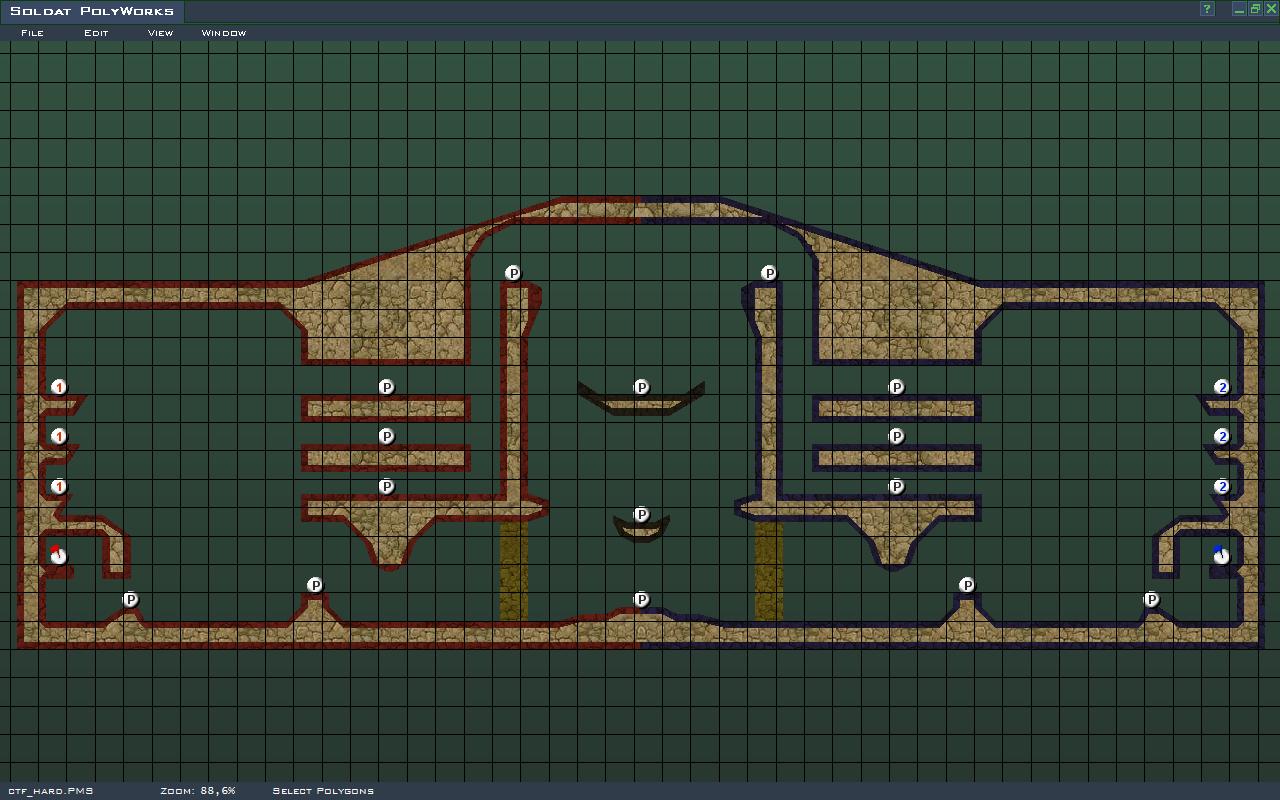Pick the middle blue team '2' spawn marker
The width and height of the screenshot is (1280, 800).
tap(1221, 437)
